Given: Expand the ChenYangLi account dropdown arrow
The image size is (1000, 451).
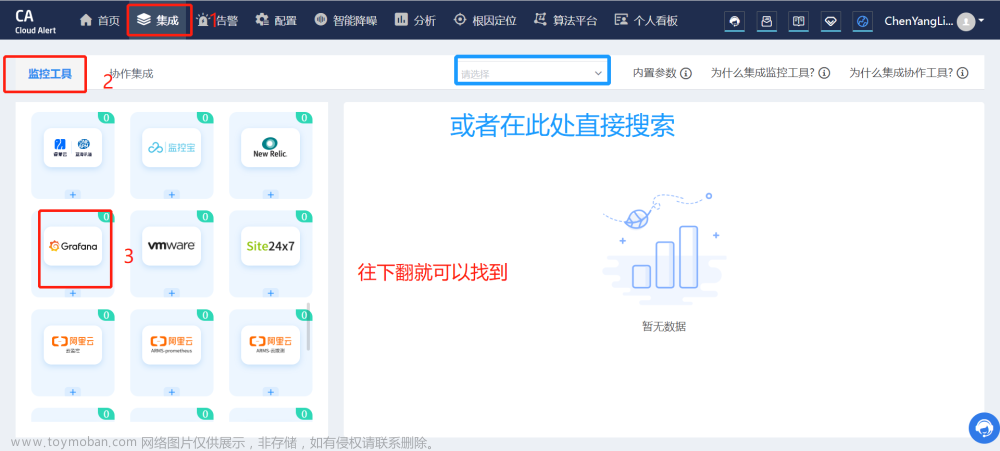Looking at the screenshot, I should pos(981,22).
